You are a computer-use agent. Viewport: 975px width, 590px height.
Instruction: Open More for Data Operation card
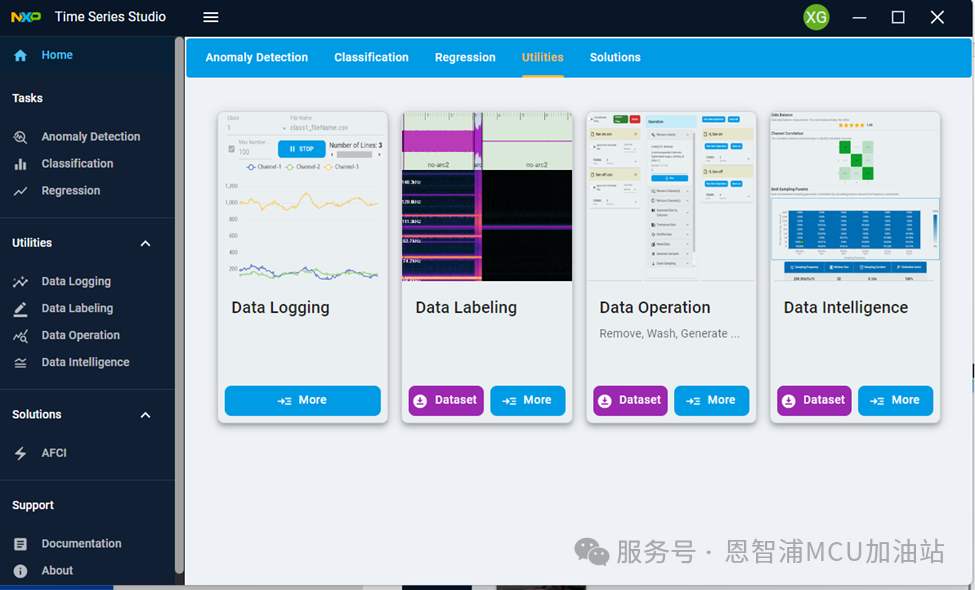click(x=711, y=400)
